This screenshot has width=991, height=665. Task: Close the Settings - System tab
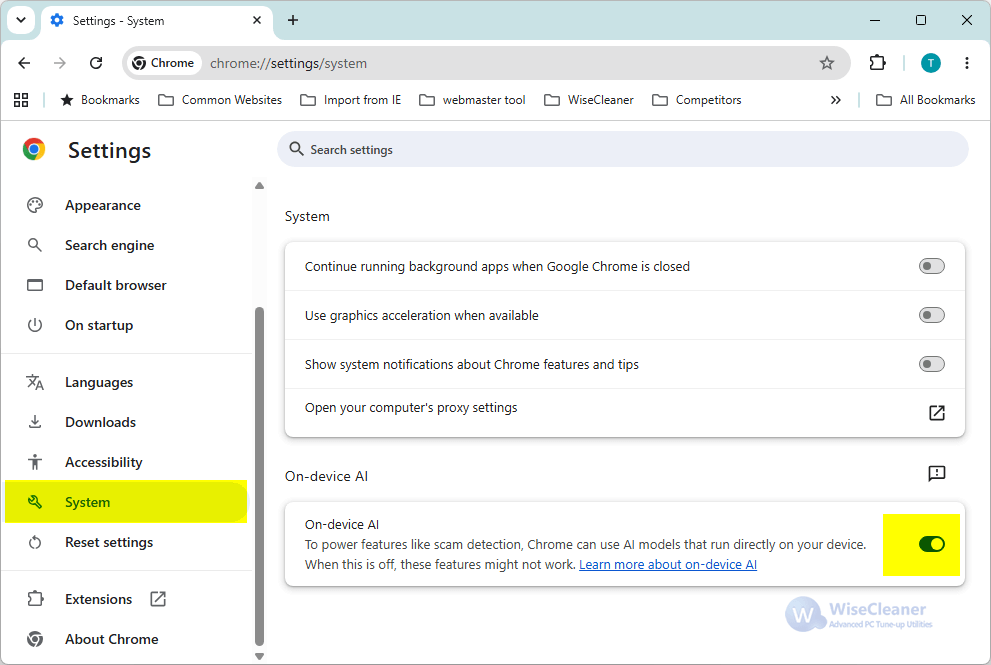tap(257, 20)
